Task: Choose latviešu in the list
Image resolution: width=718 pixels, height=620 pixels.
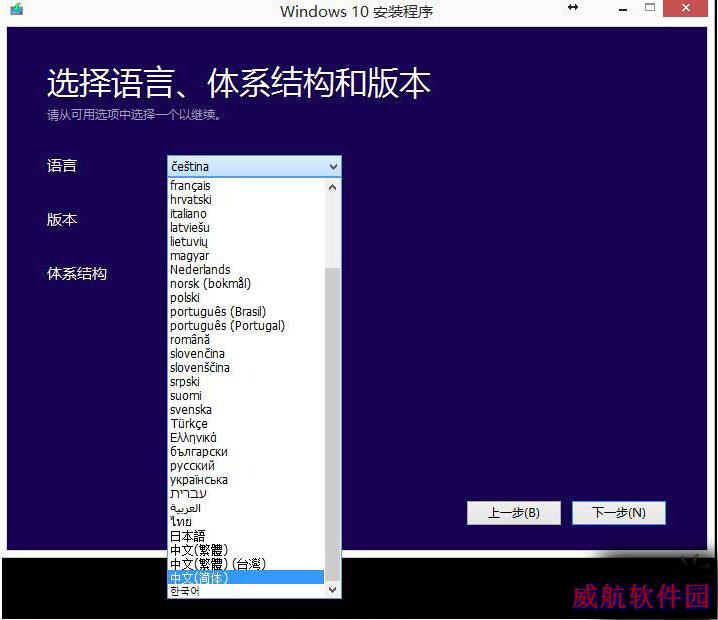Action: click(246, 228)
